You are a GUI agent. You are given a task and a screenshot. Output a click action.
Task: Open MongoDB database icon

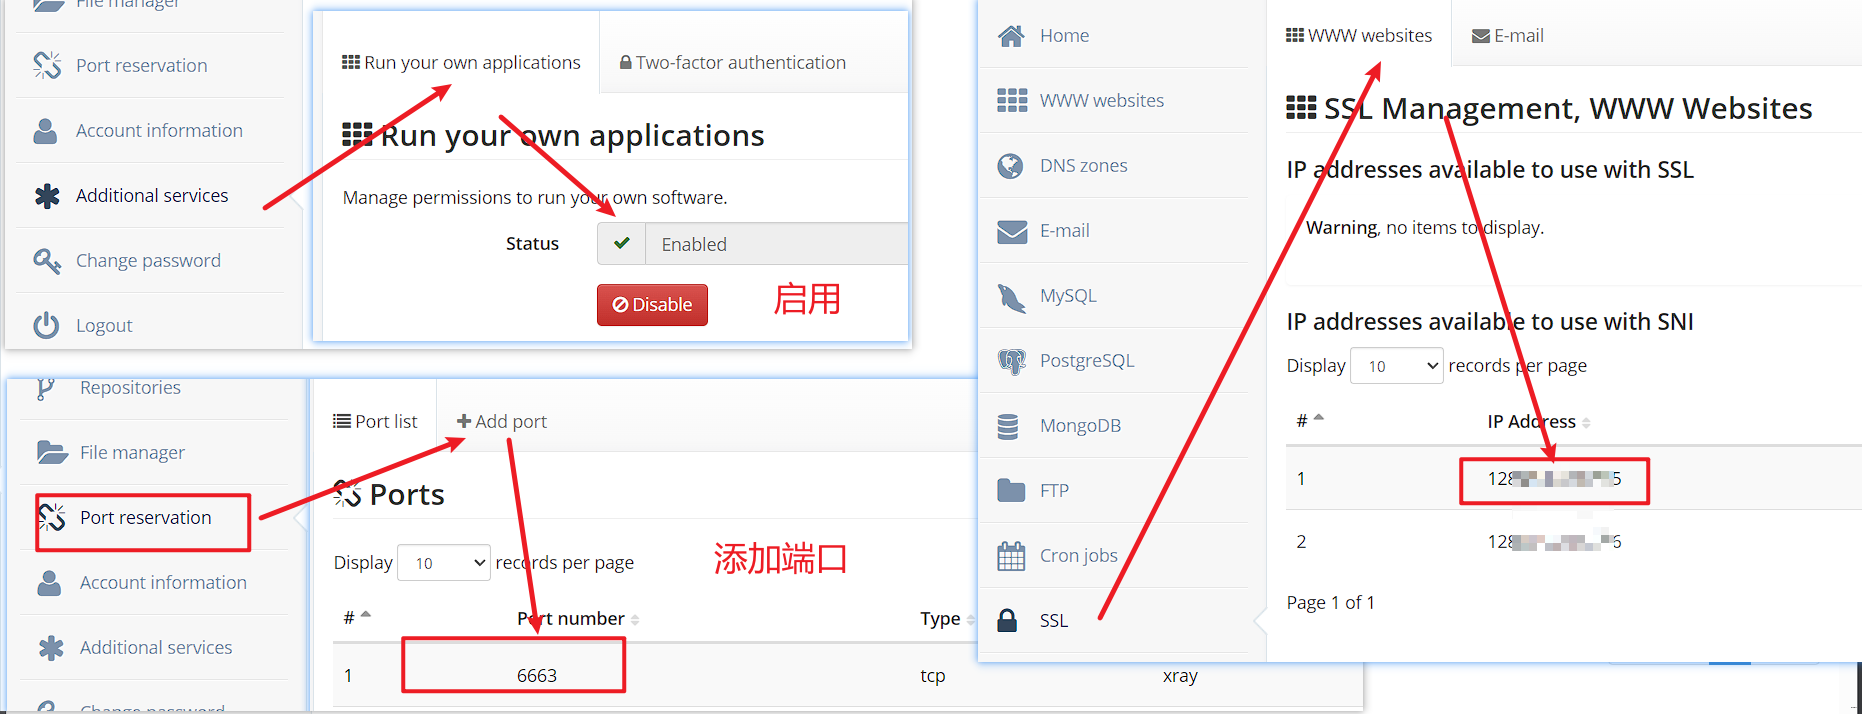pyautogui.click(x=1008, y=426)
